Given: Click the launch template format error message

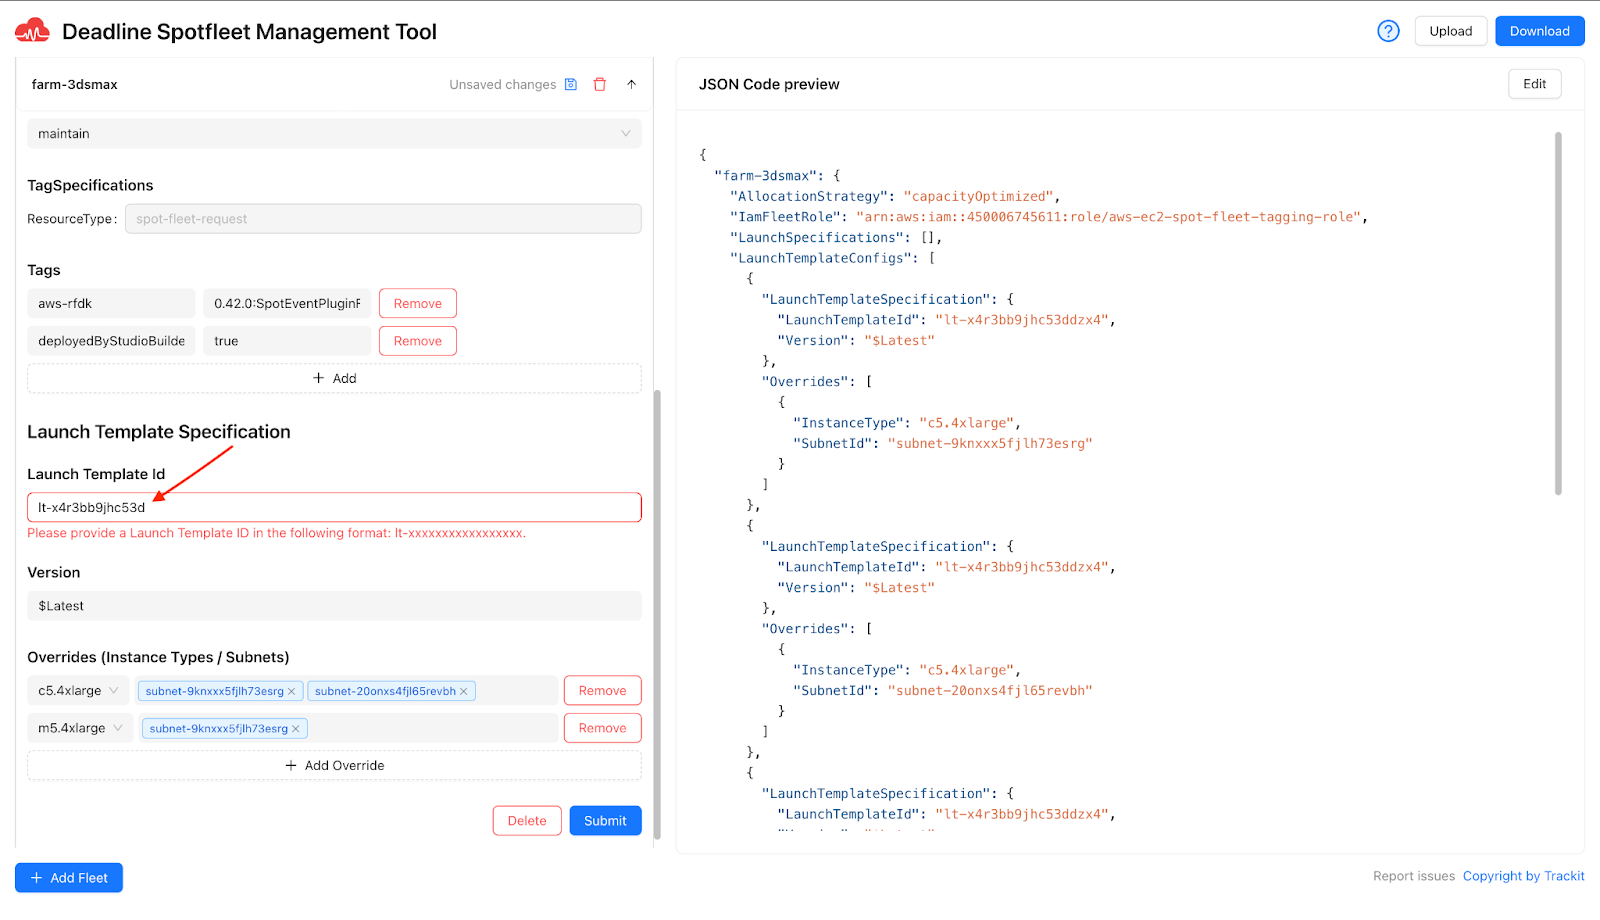Looking at the screenshot, I should pos(277,533).
